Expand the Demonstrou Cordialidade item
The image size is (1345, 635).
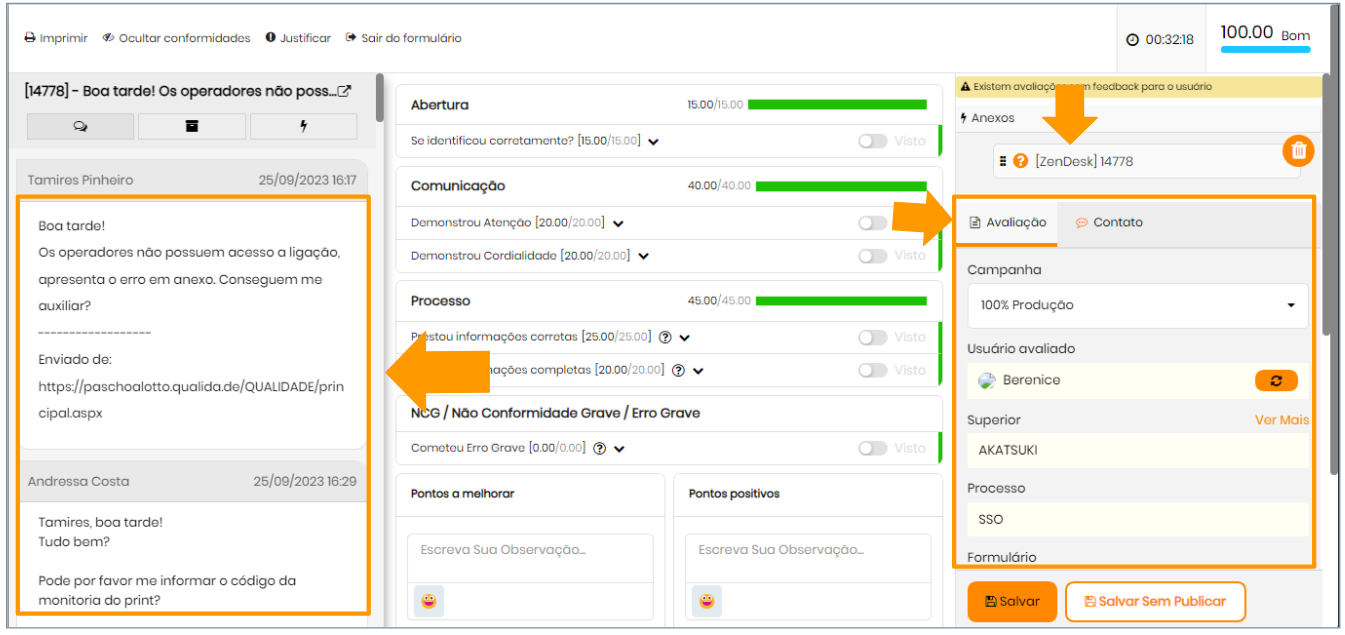644,256
